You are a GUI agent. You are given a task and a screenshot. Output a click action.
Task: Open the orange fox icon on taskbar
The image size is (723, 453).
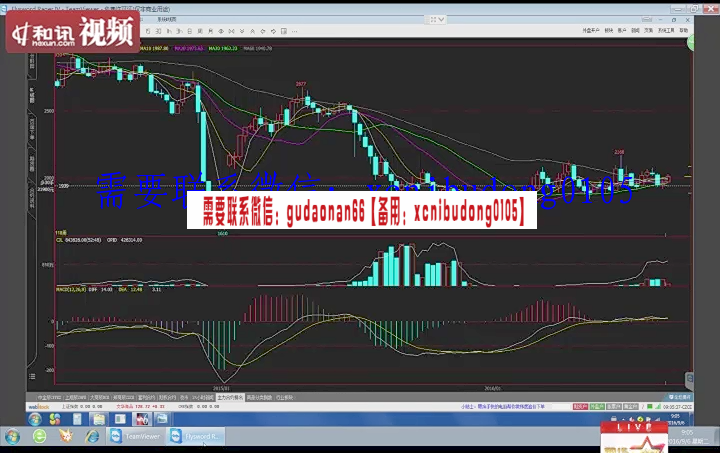pos(66,436)
